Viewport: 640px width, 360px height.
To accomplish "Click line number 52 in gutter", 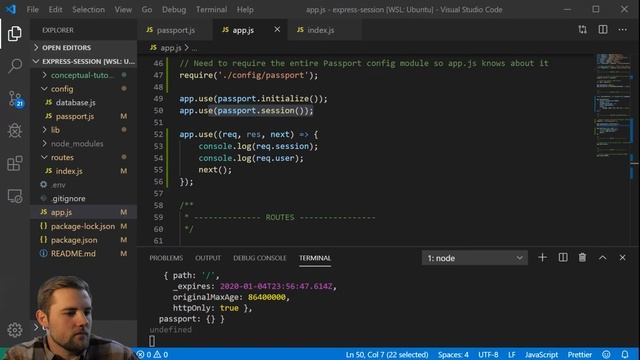I will click(158, 134).
